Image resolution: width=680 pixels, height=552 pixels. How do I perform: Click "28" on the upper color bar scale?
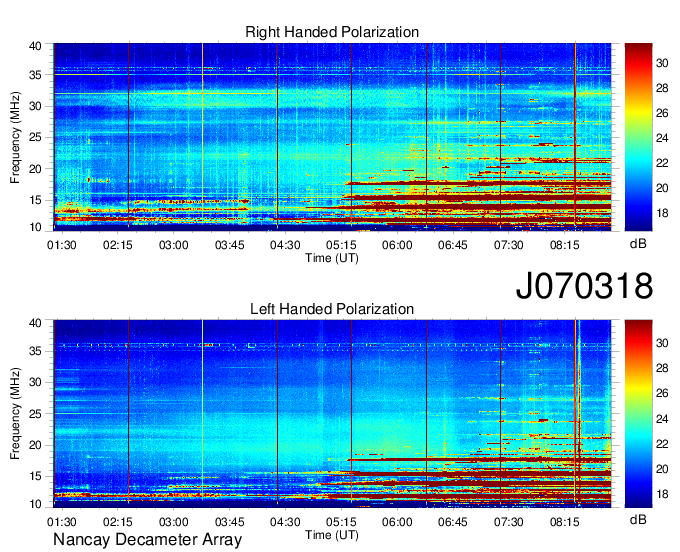[x=662, y=88]
